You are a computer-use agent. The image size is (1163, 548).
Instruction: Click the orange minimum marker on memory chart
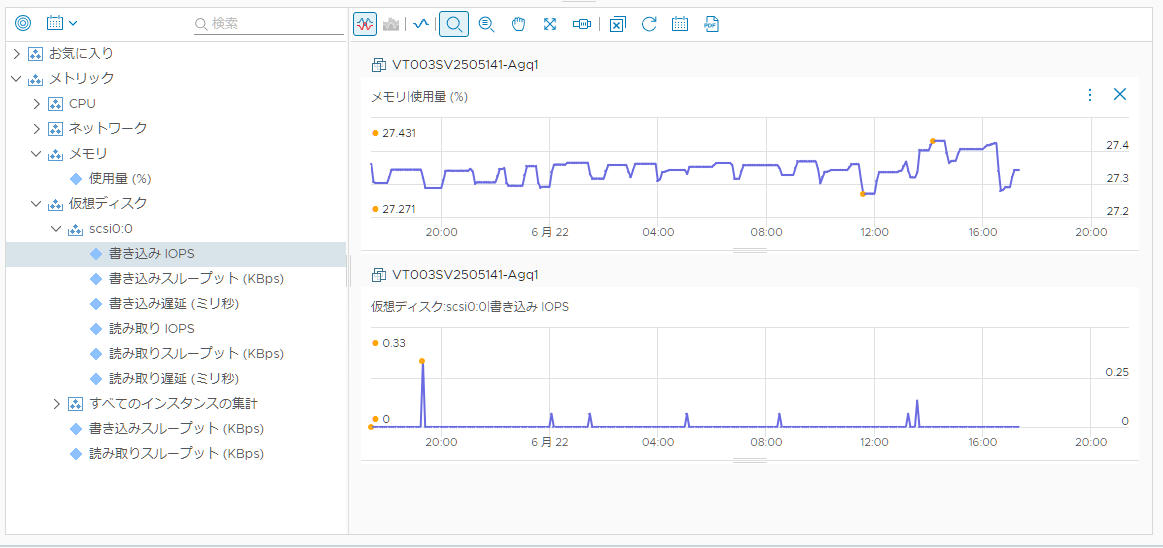tap(863, 194)
